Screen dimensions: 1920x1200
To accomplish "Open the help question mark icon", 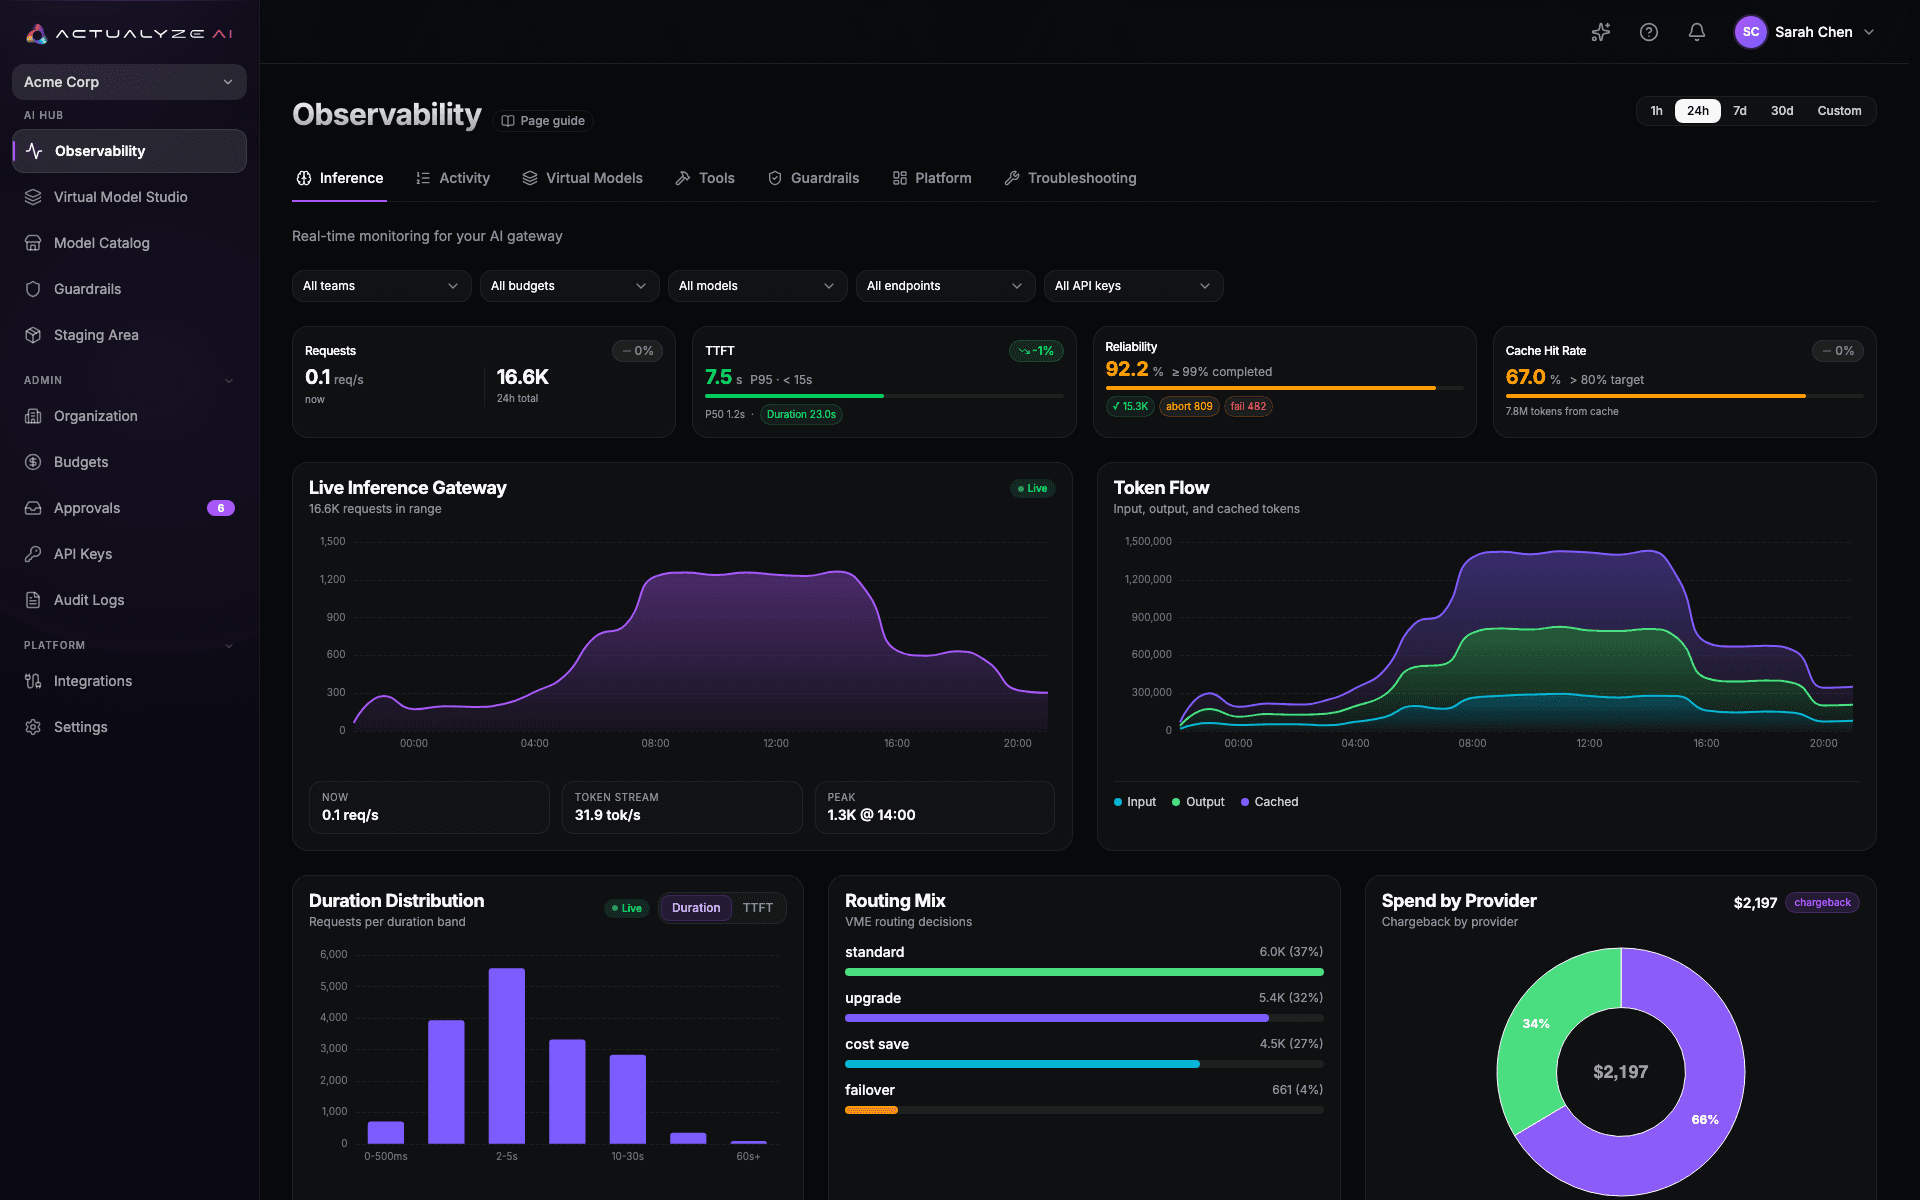I will tap(1649, 32).
